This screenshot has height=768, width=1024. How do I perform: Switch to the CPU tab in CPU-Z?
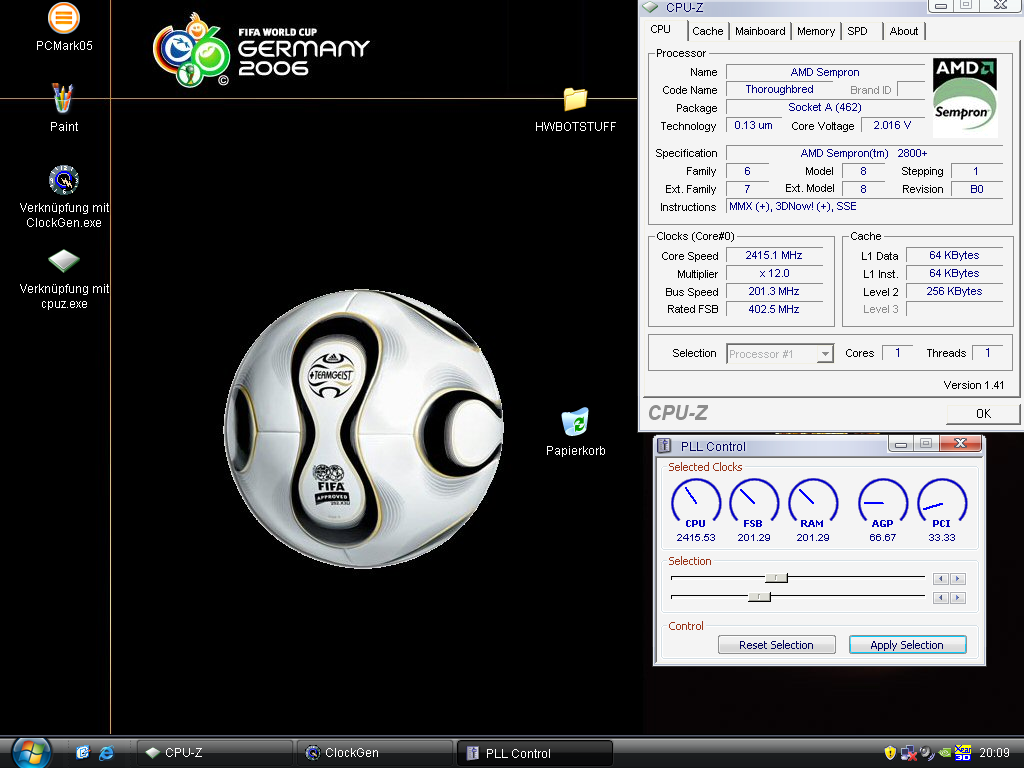[x=660, y=29]
